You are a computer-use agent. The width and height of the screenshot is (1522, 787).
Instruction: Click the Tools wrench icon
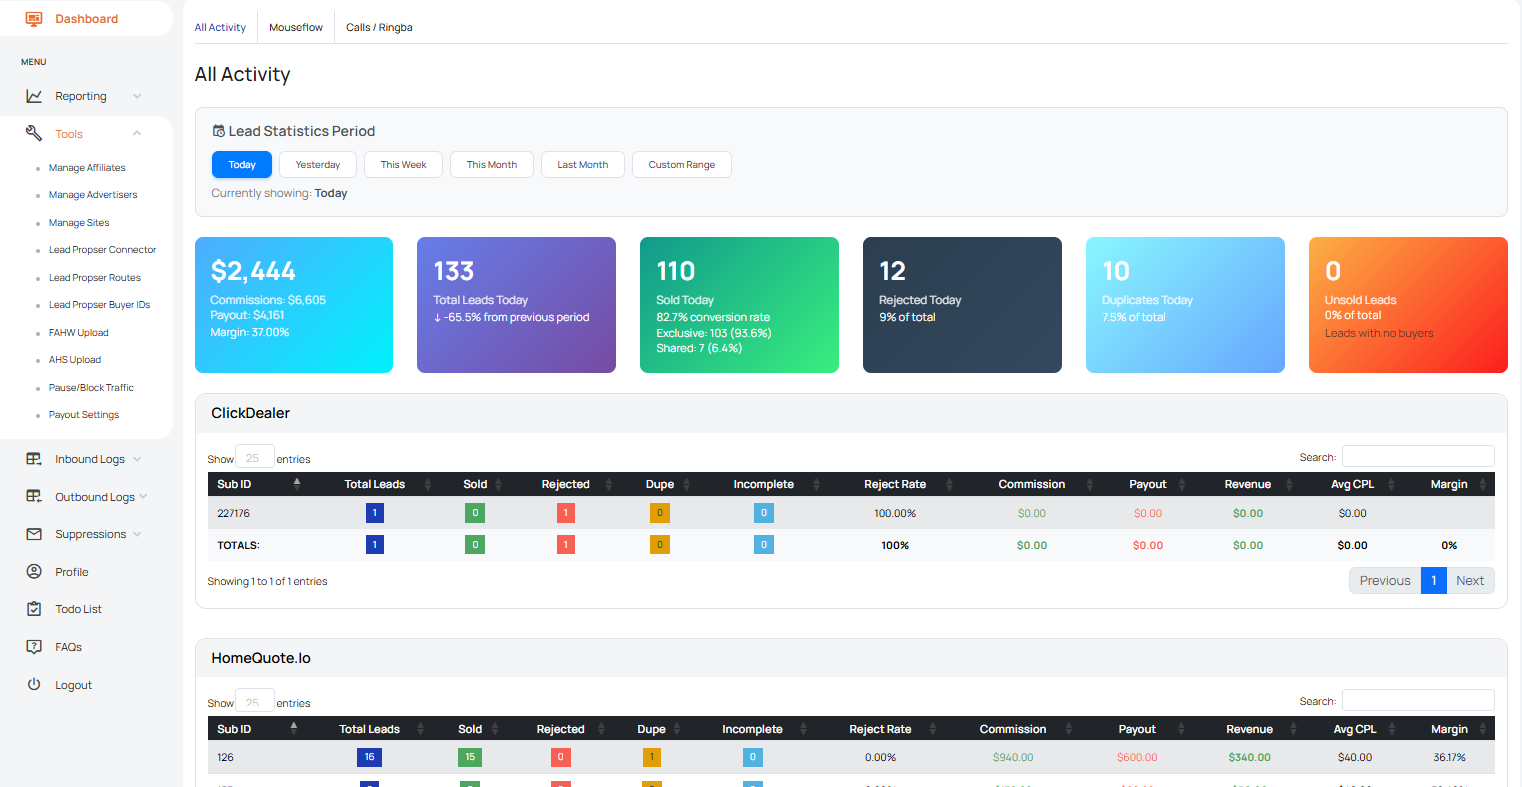[34, 134]
